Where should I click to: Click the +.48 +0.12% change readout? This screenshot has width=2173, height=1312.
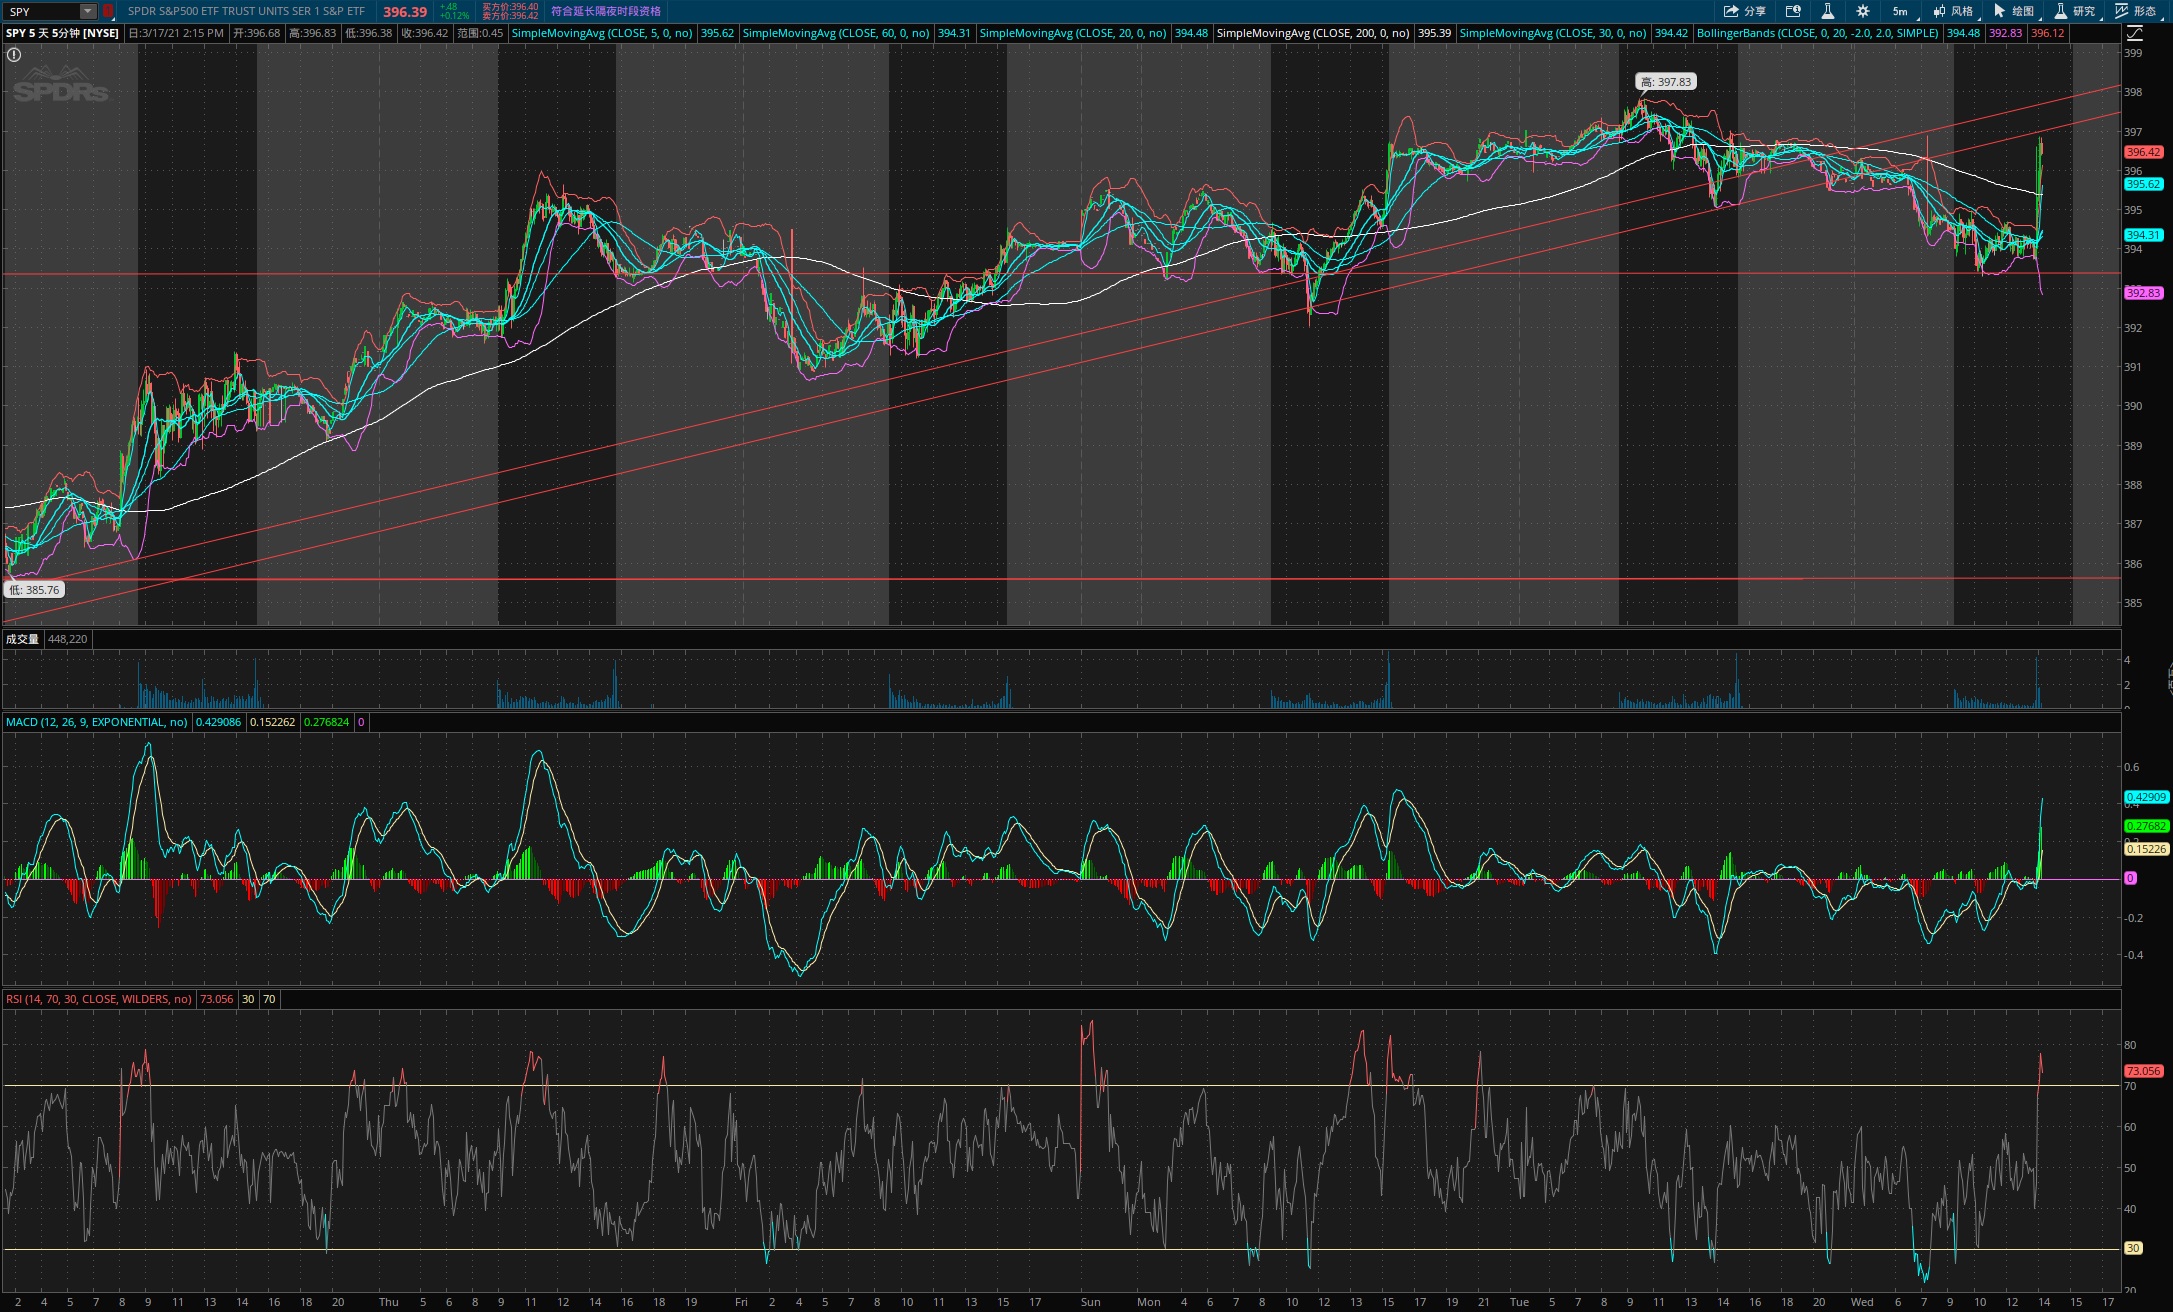(x=454, y=11)
